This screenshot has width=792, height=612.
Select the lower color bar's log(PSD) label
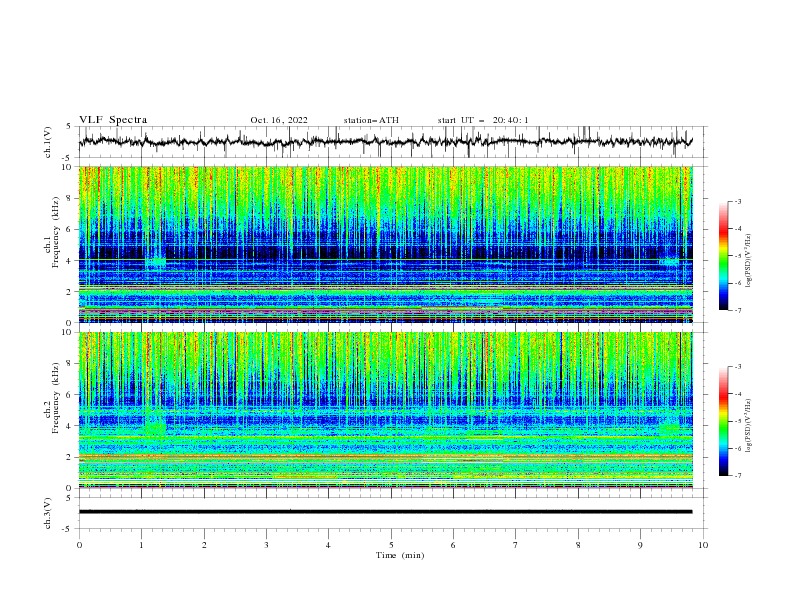click(x=749, y=425)
